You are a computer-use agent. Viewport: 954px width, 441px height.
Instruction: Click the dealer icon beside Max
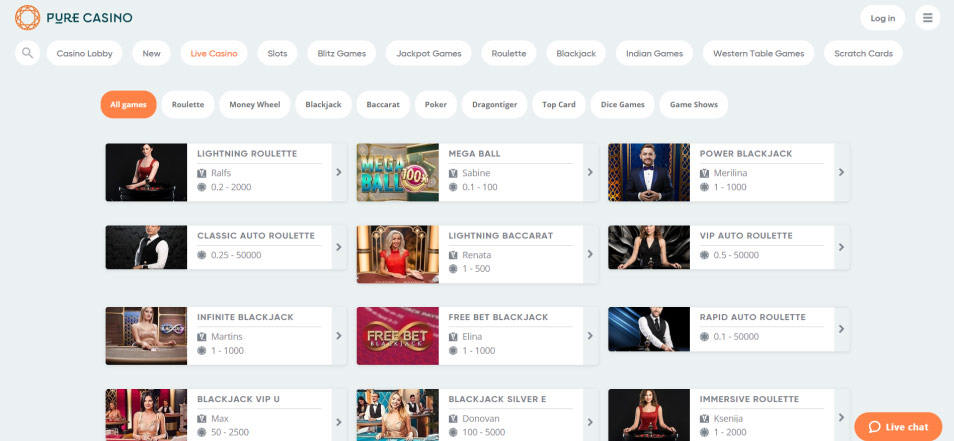[202, 418]
